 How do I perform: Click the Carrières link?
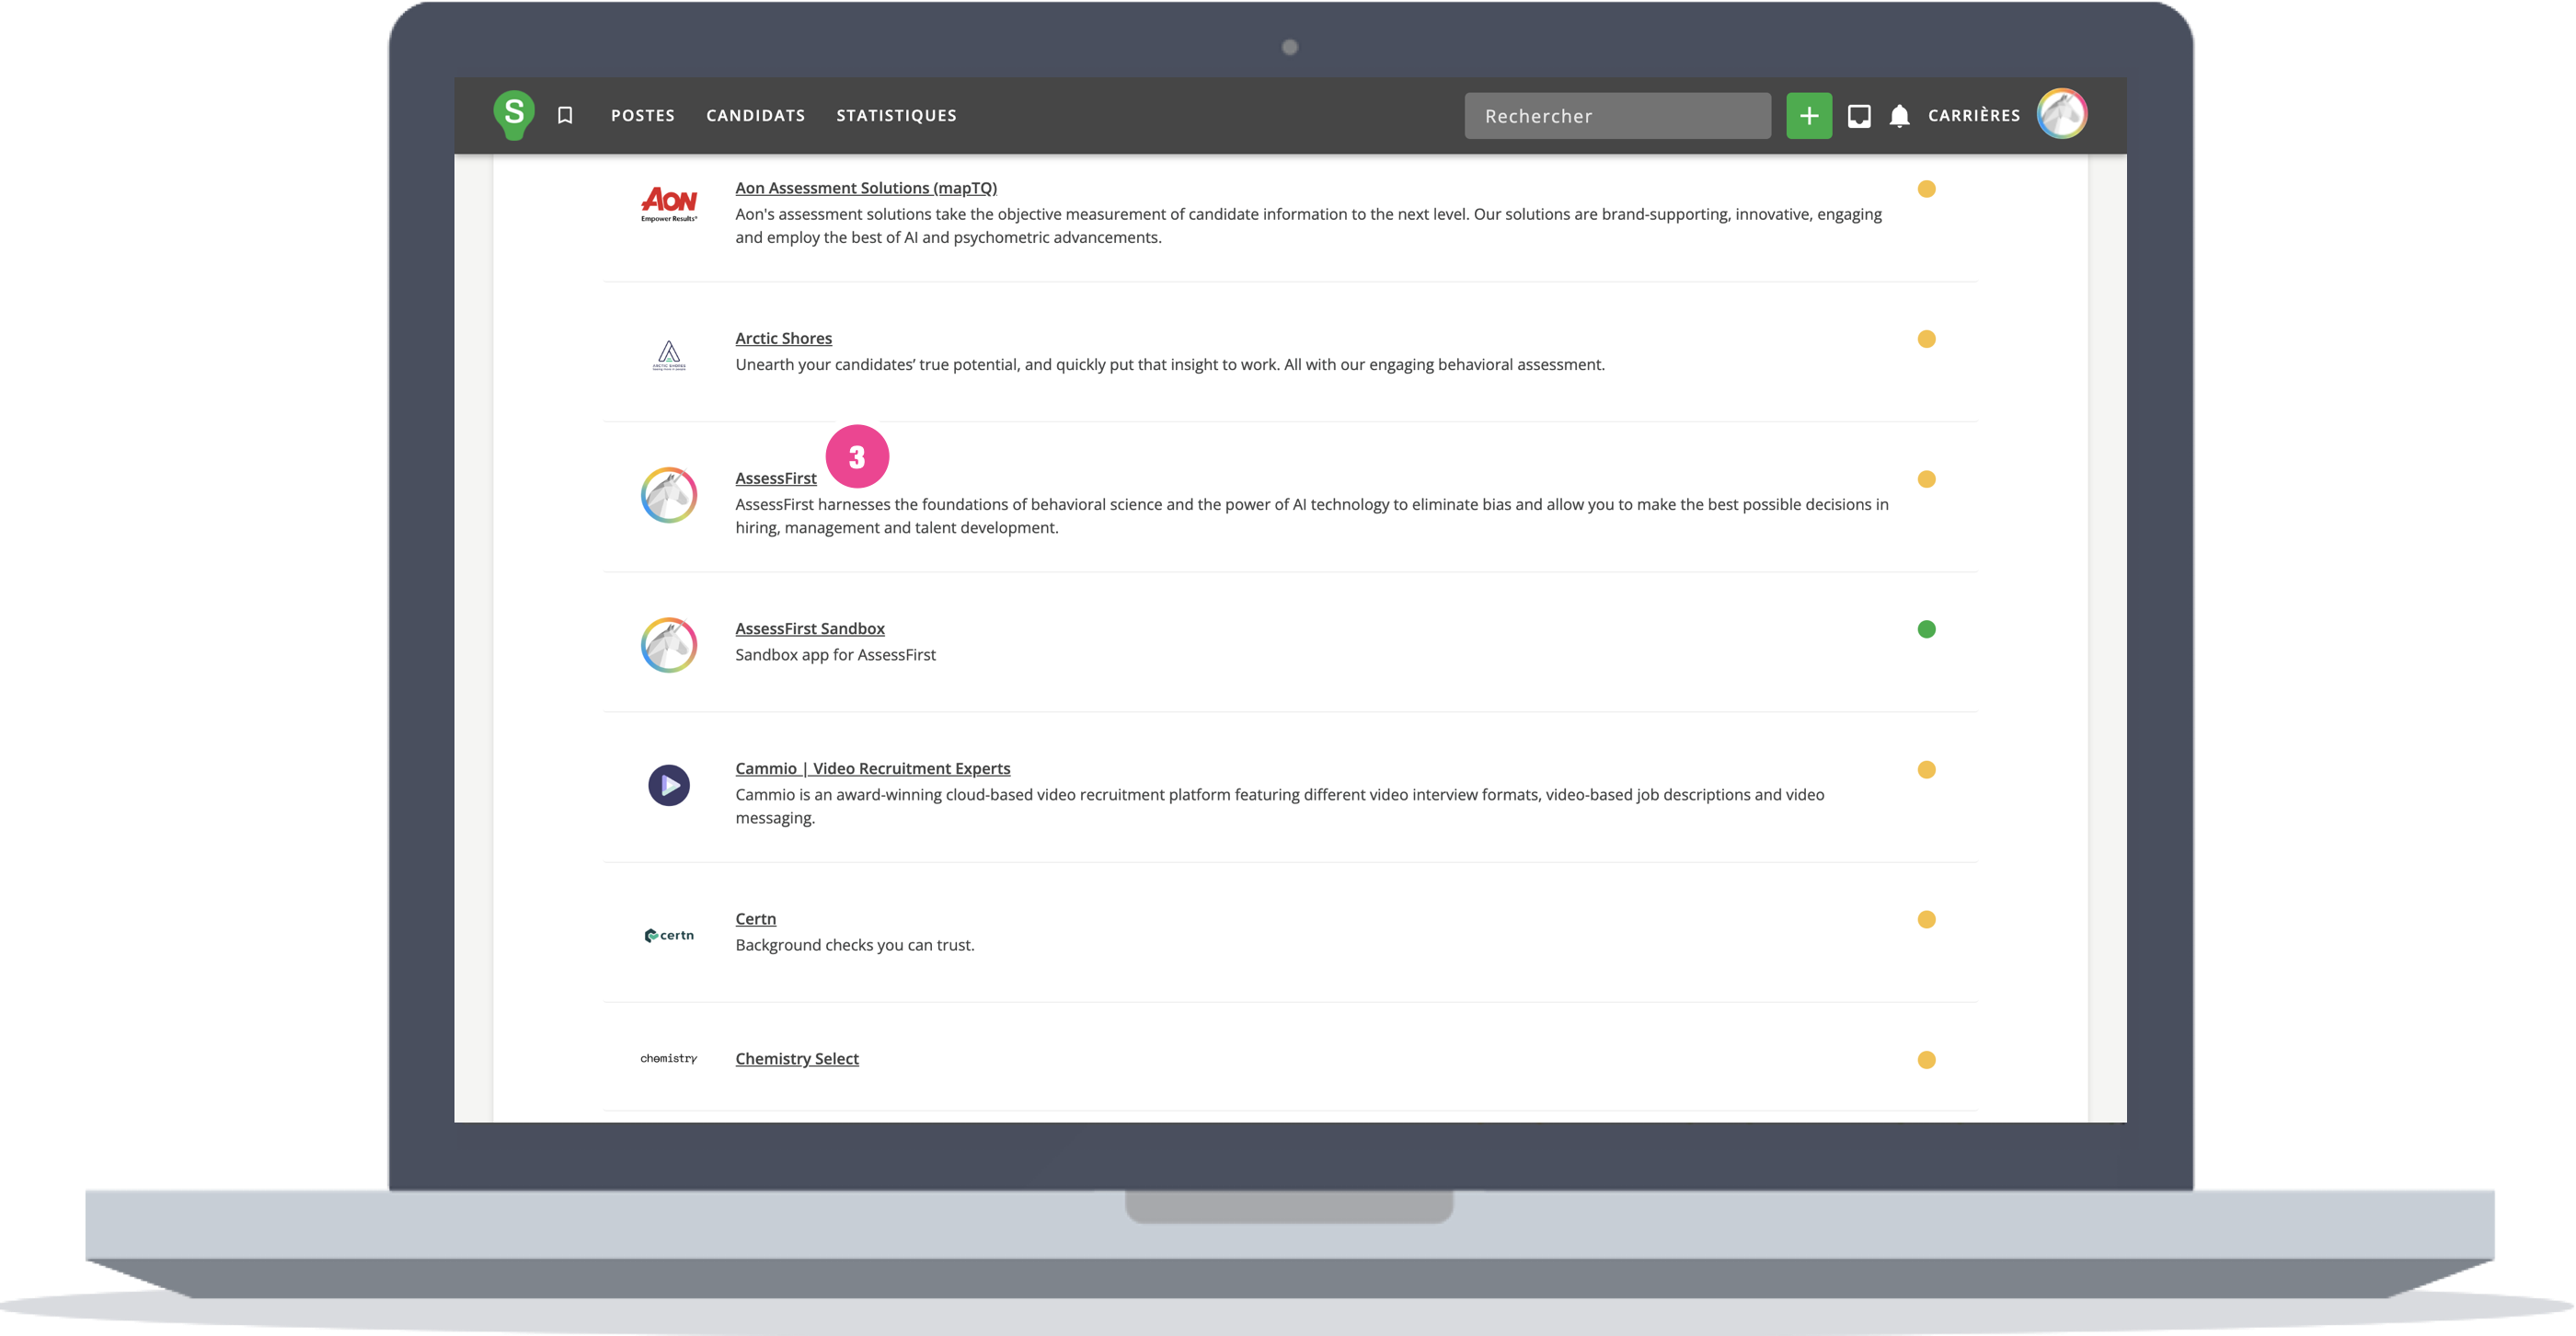click(1973, 116)
